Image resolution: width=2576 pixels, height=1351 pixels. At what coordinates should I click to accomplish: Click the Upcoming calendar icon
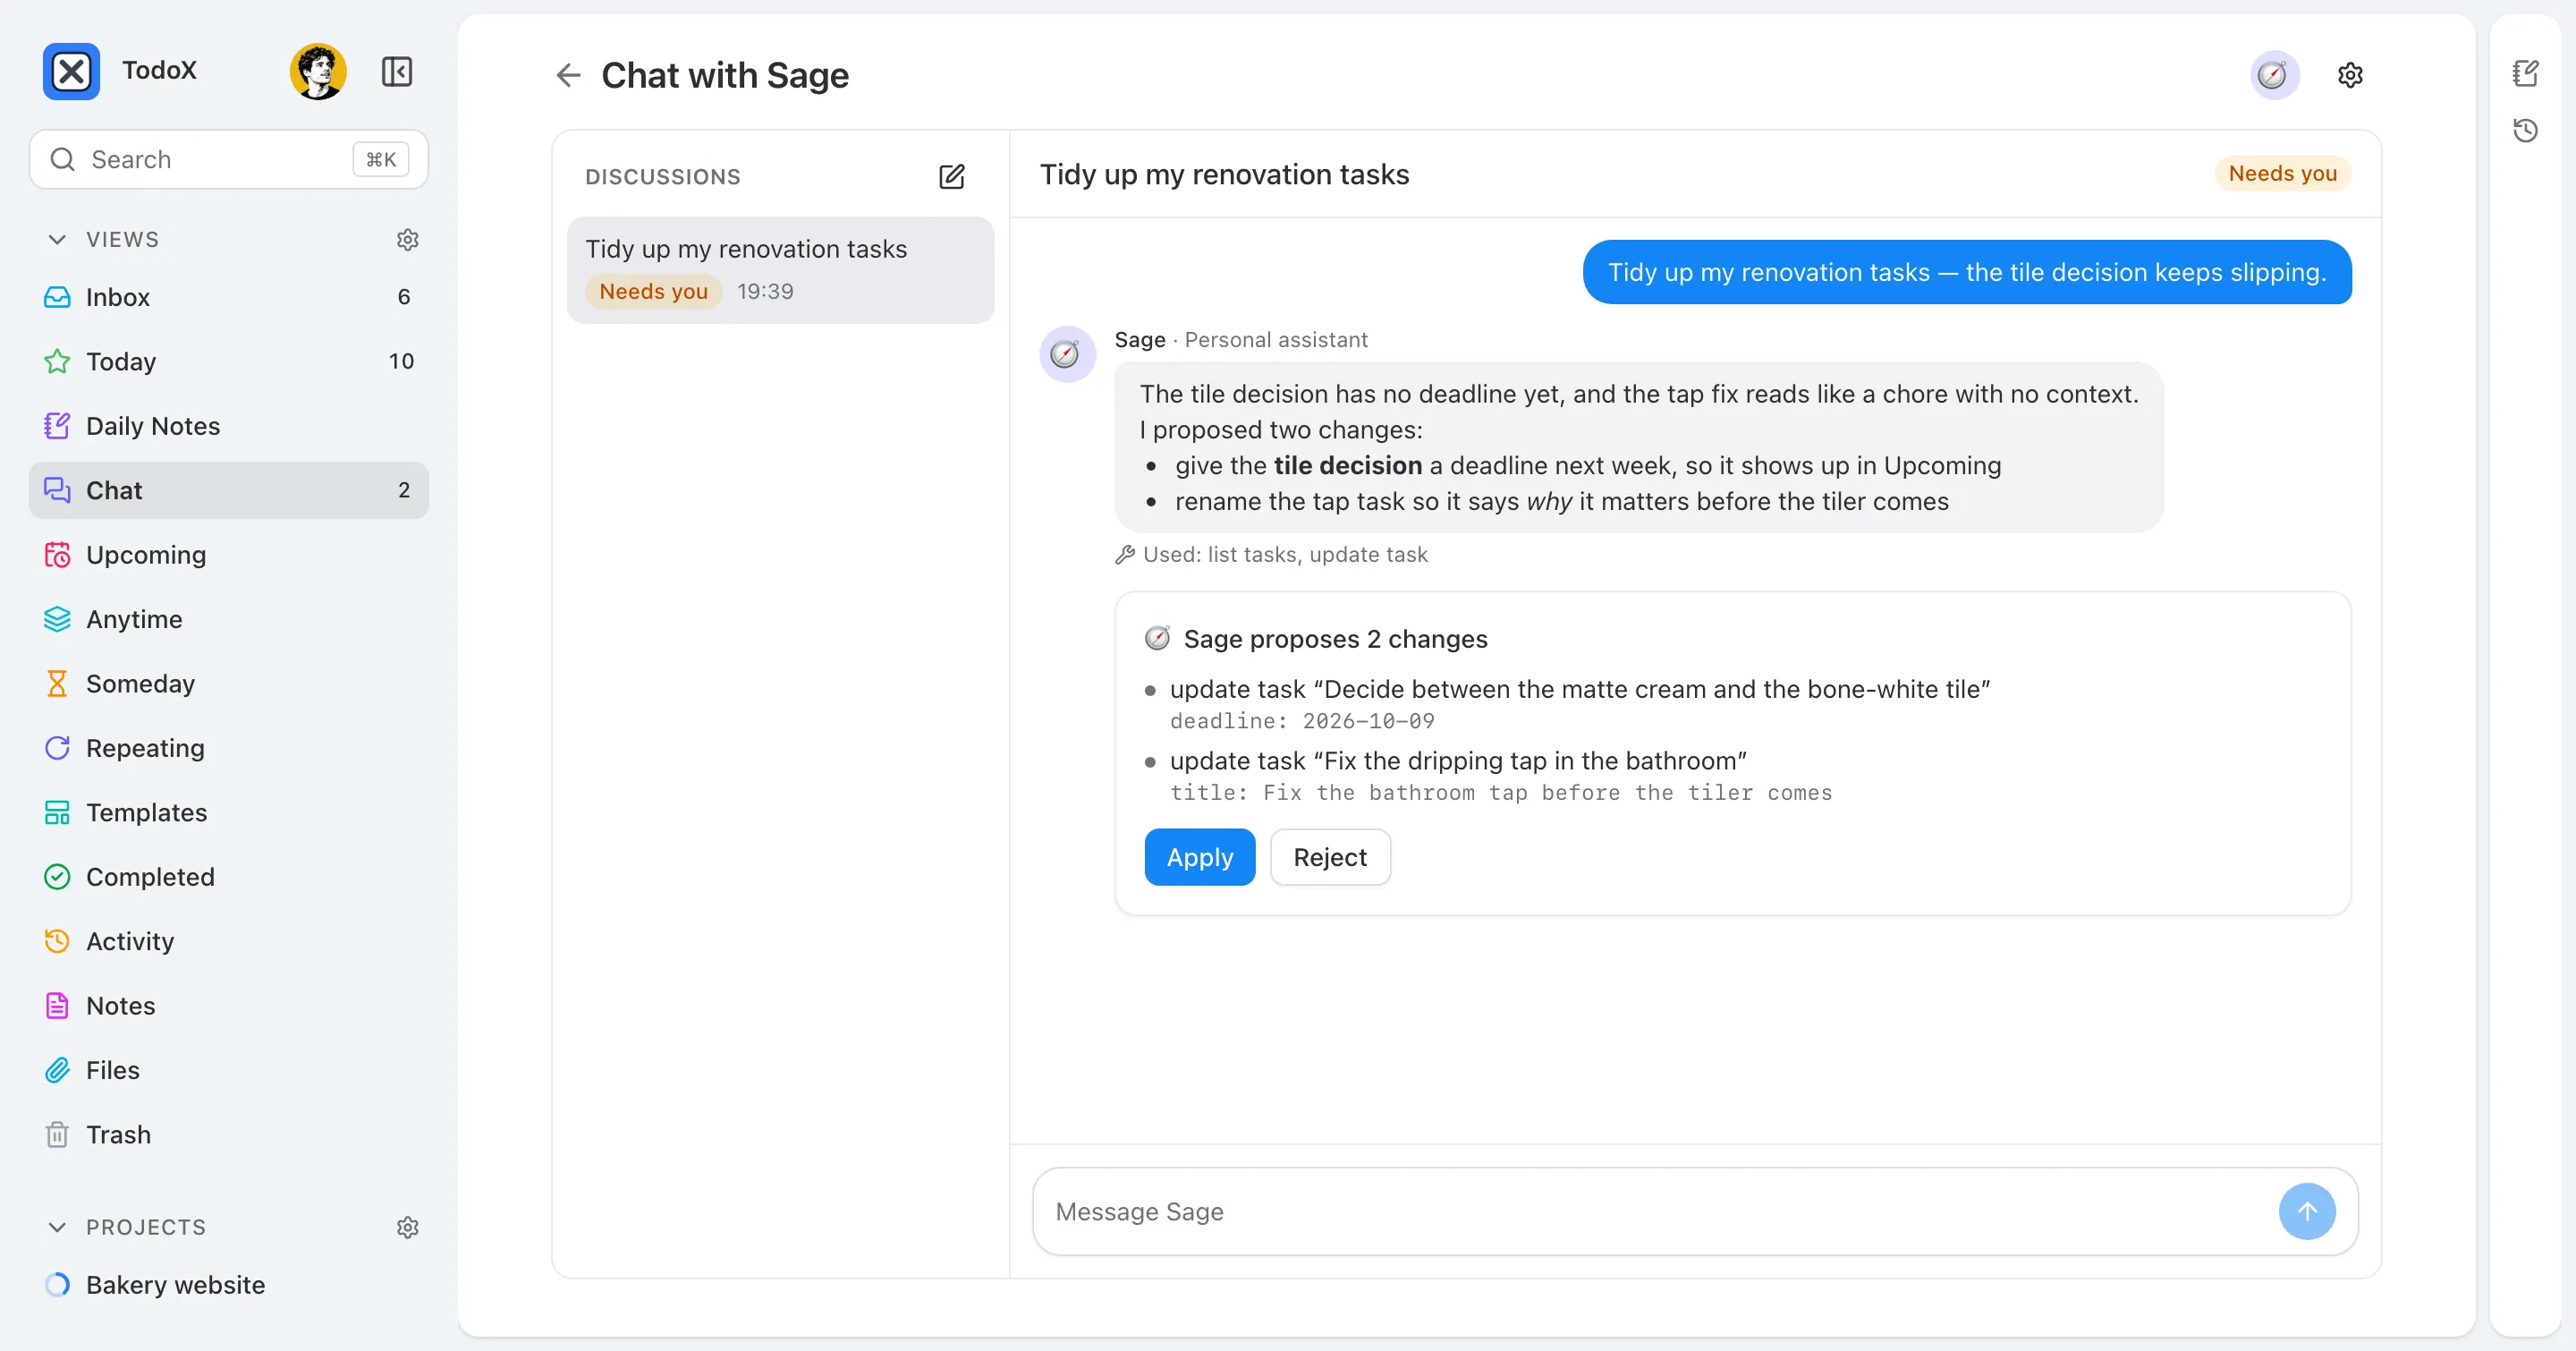coord(57,554)
